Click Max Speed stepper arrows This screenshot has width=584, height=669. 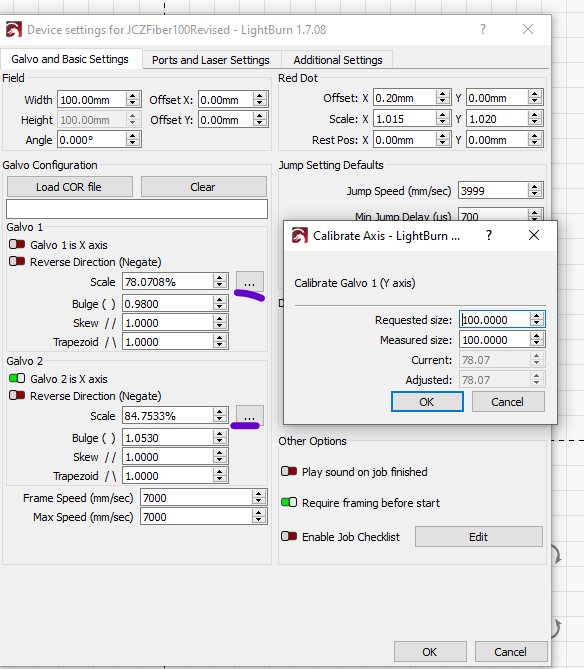pyautogui.click(x=259, y=517)
